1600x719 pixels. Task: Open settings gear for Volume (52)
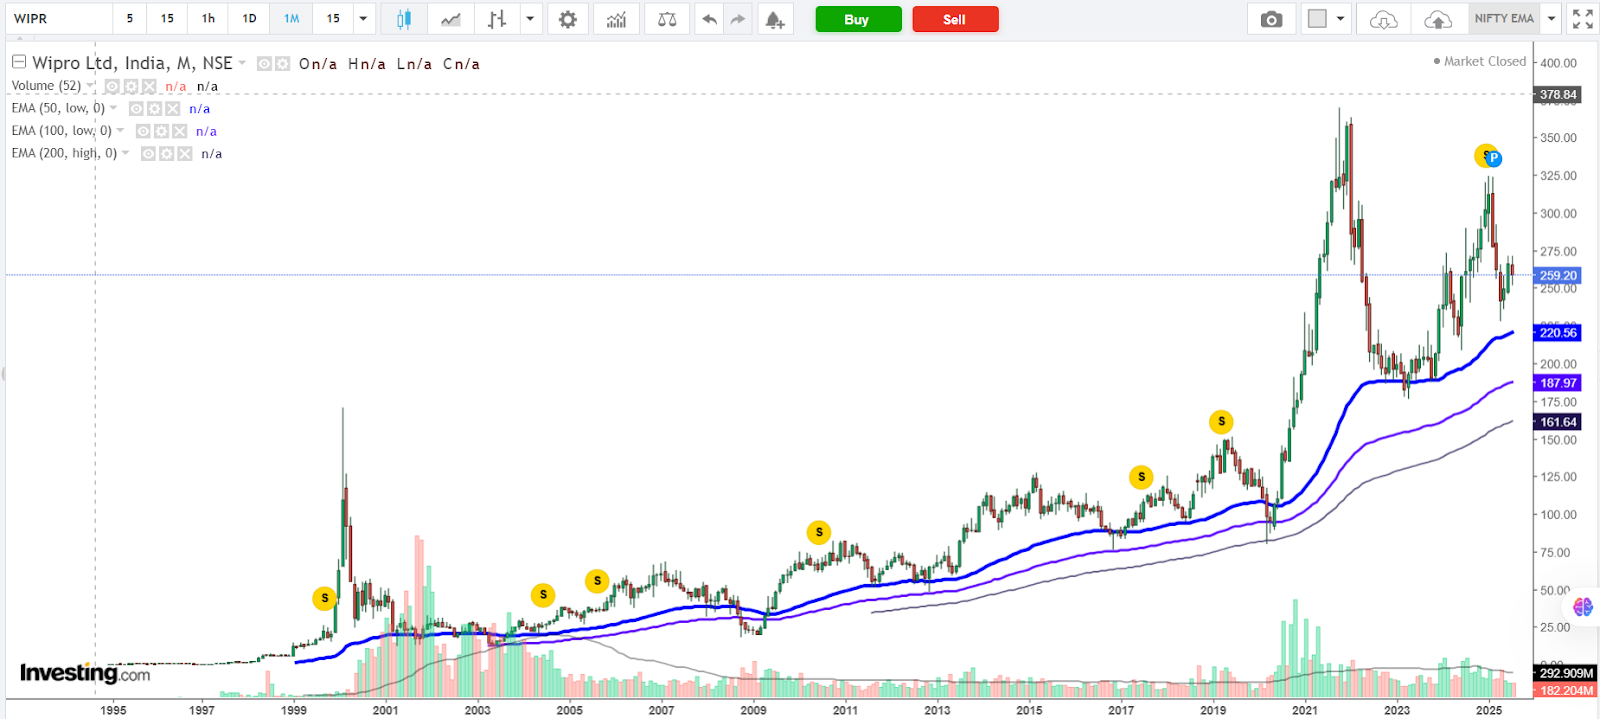point(131,87)
